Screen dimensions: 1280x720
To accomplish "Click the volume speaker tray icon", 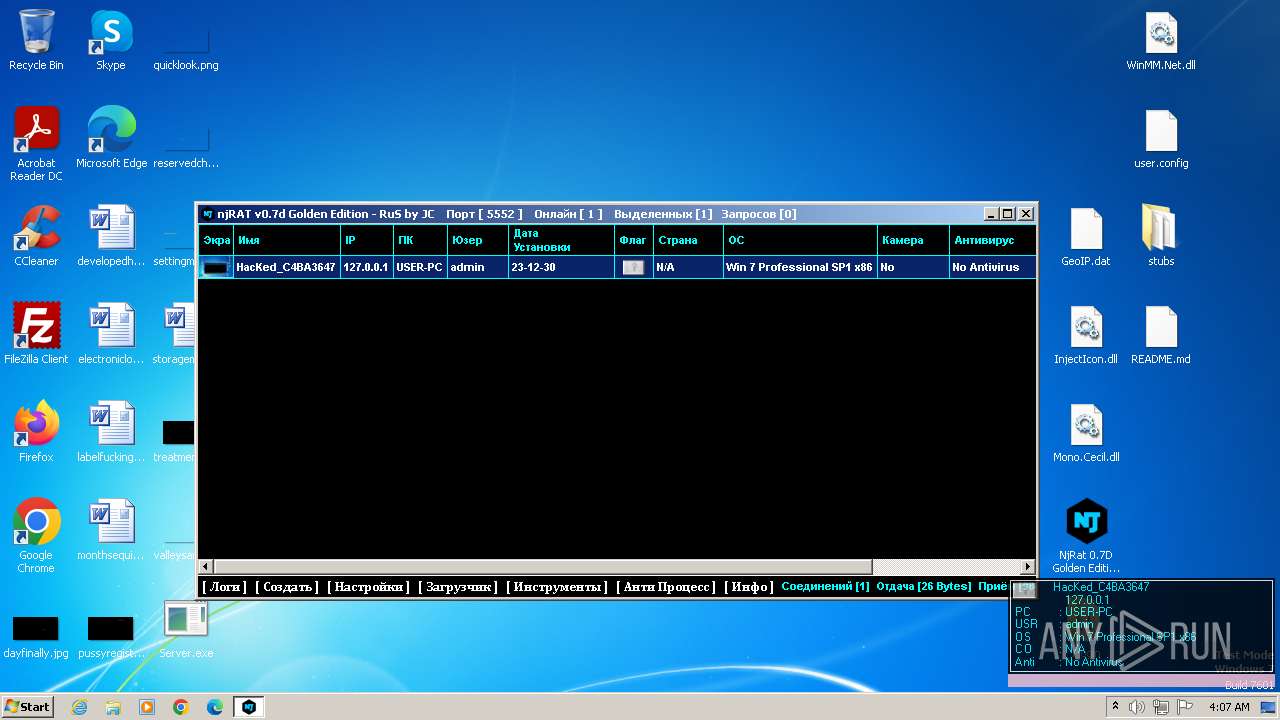I will tap(1137, 707).
